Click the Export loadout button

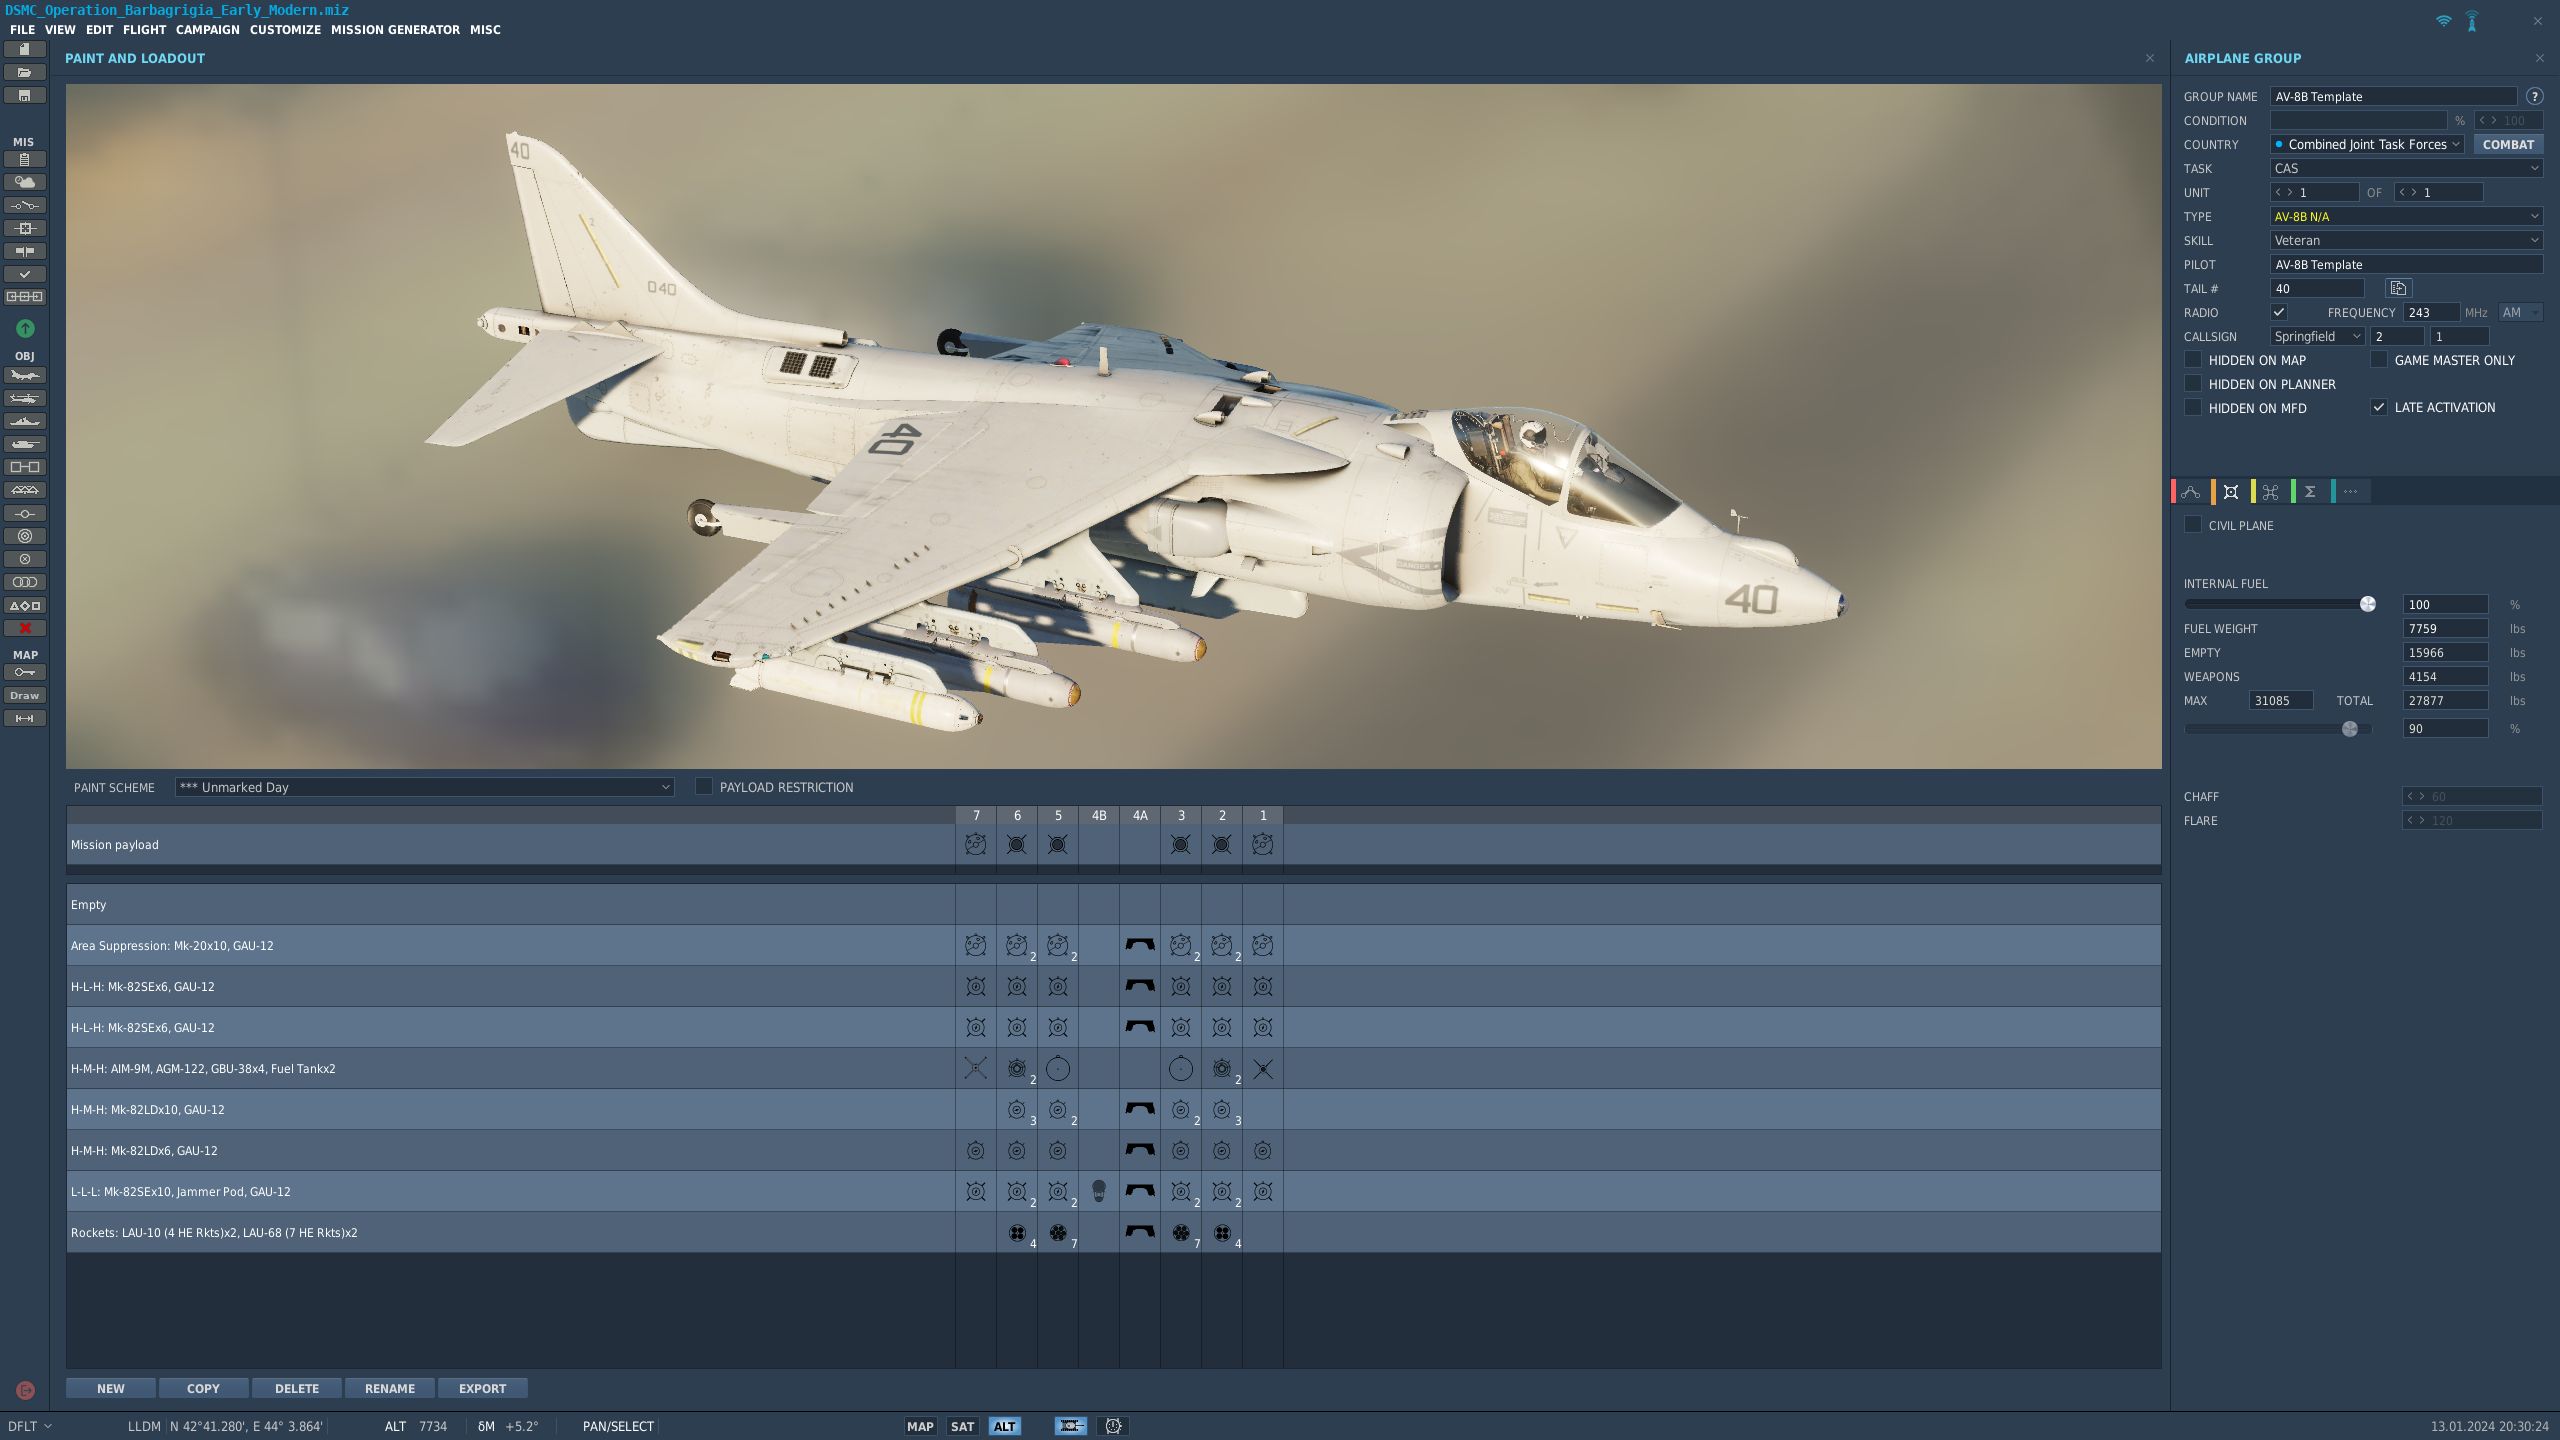click(x=482, y=1388)
